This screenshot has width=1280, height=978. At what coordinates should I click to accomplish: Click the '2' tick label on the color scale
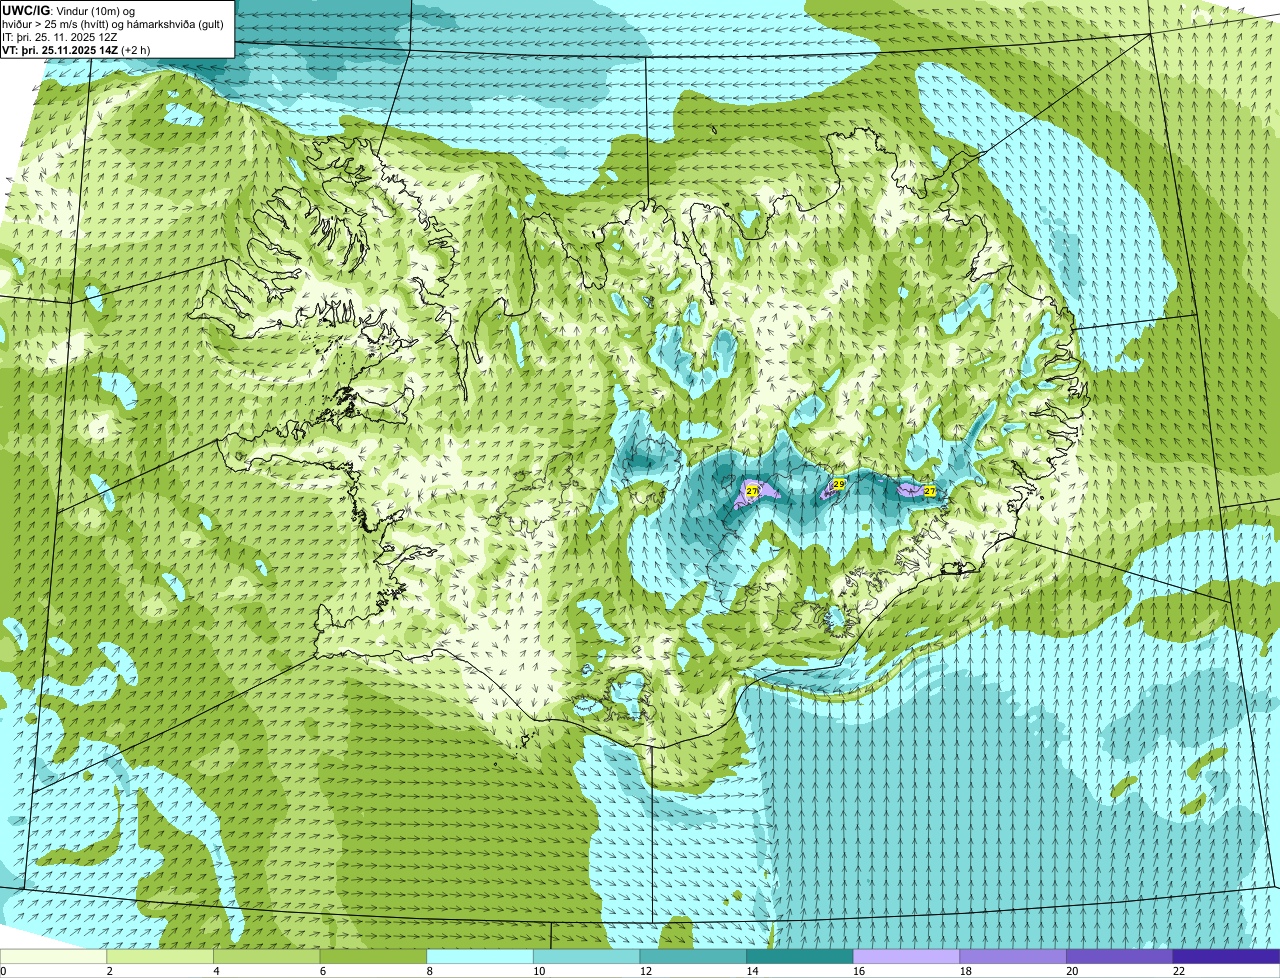pos(109,971)
